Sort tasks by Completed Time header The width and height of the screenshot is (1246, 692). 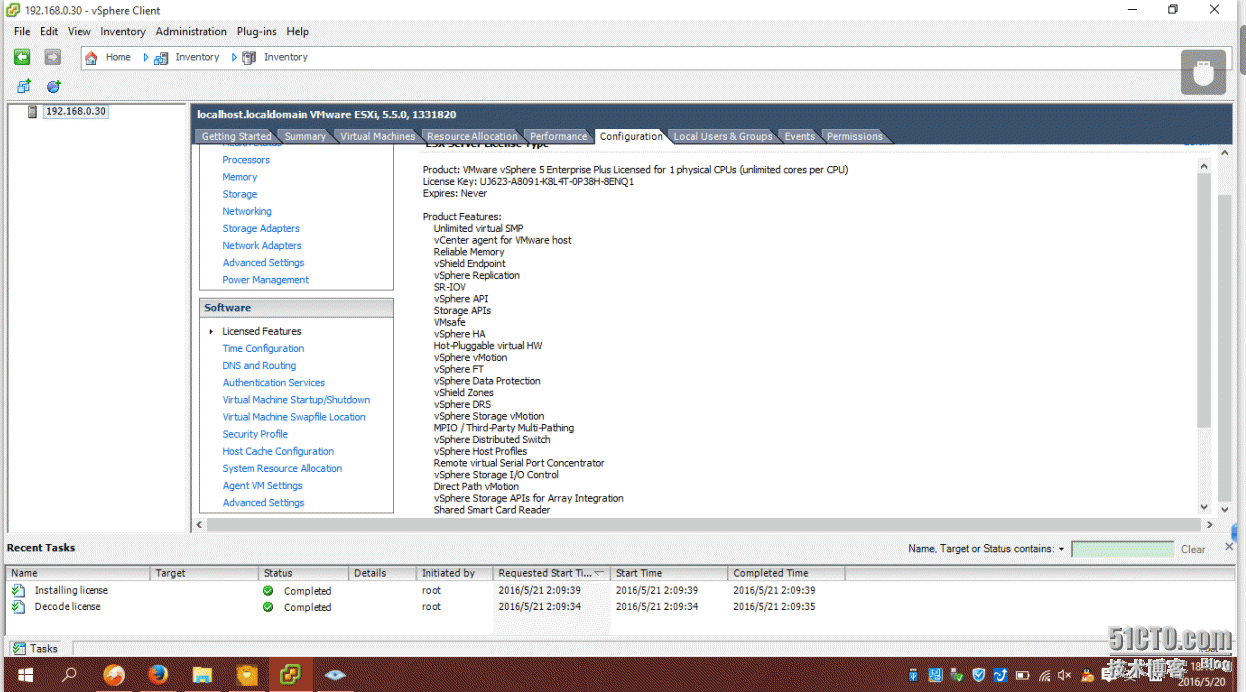click(787, 573)
